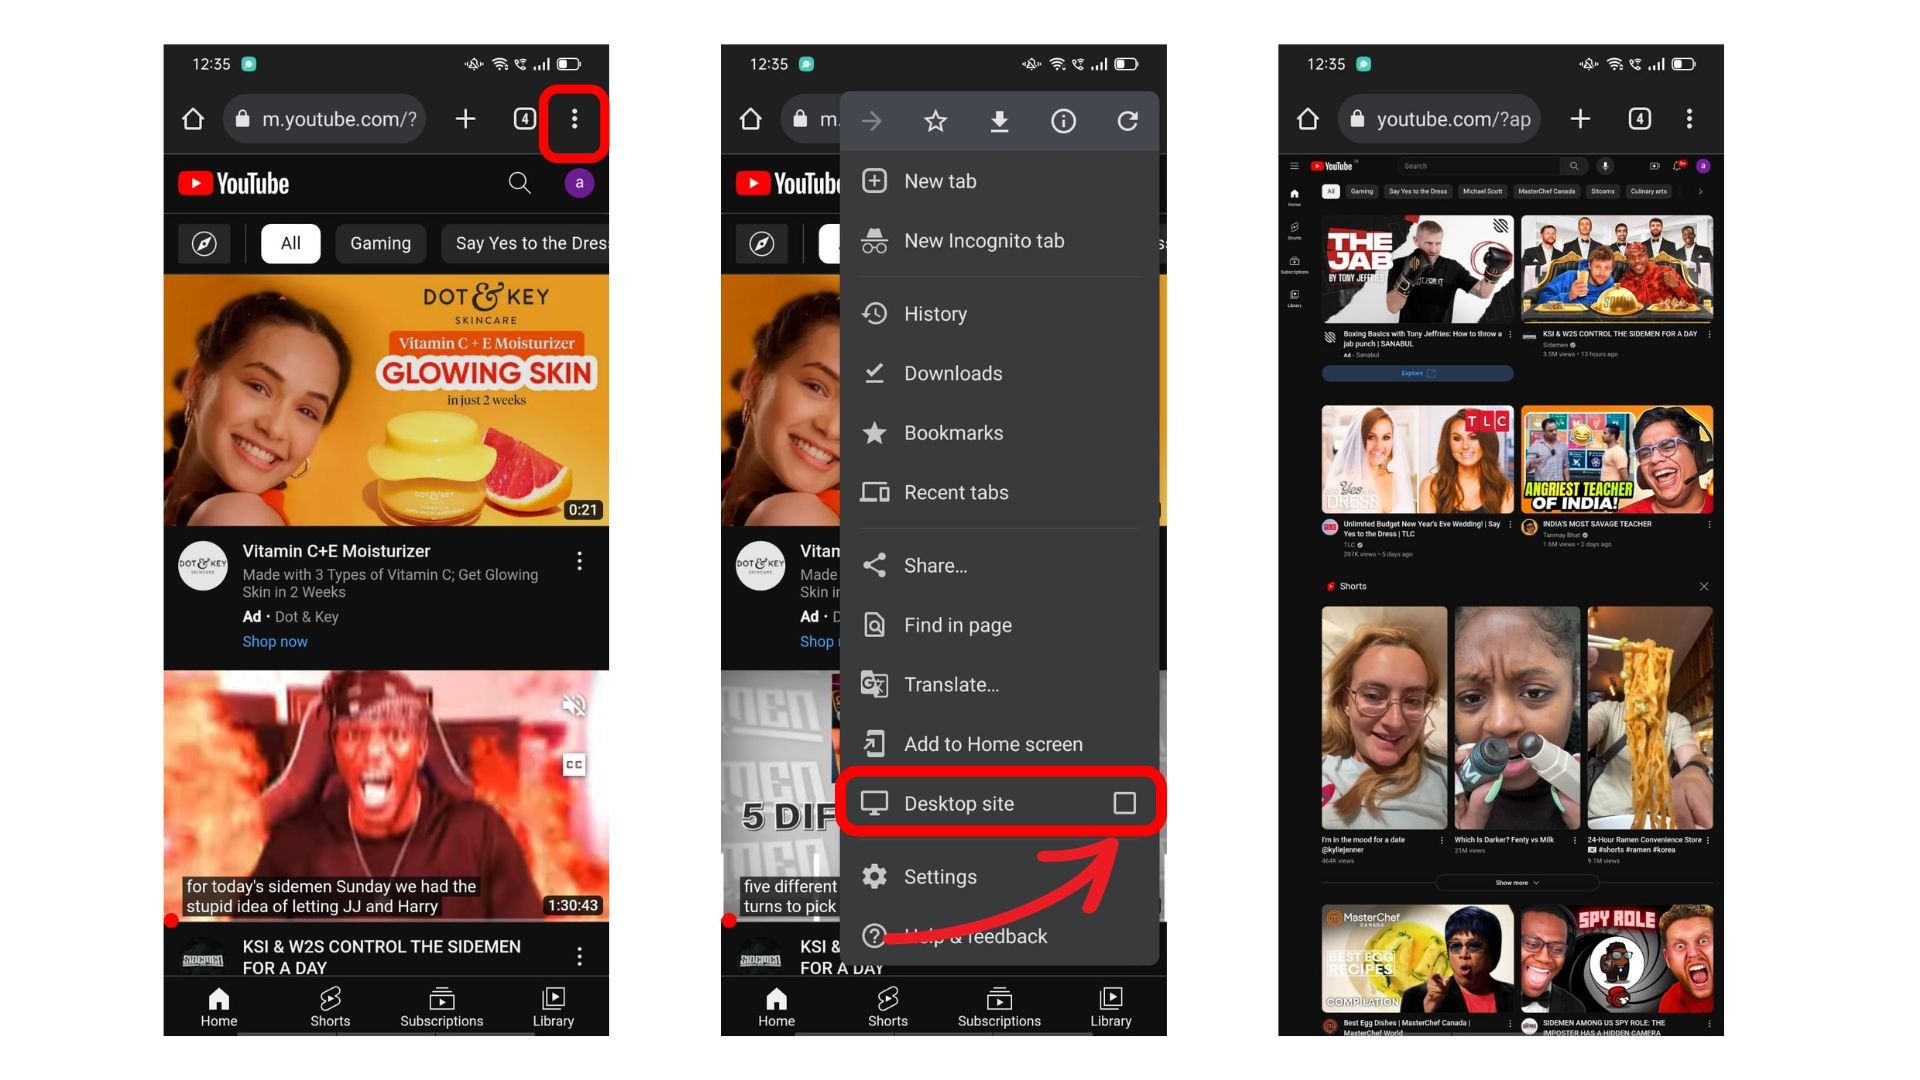Click the YouTube account avatar icon
1920x1080 pixels.
tap(578, 182)
